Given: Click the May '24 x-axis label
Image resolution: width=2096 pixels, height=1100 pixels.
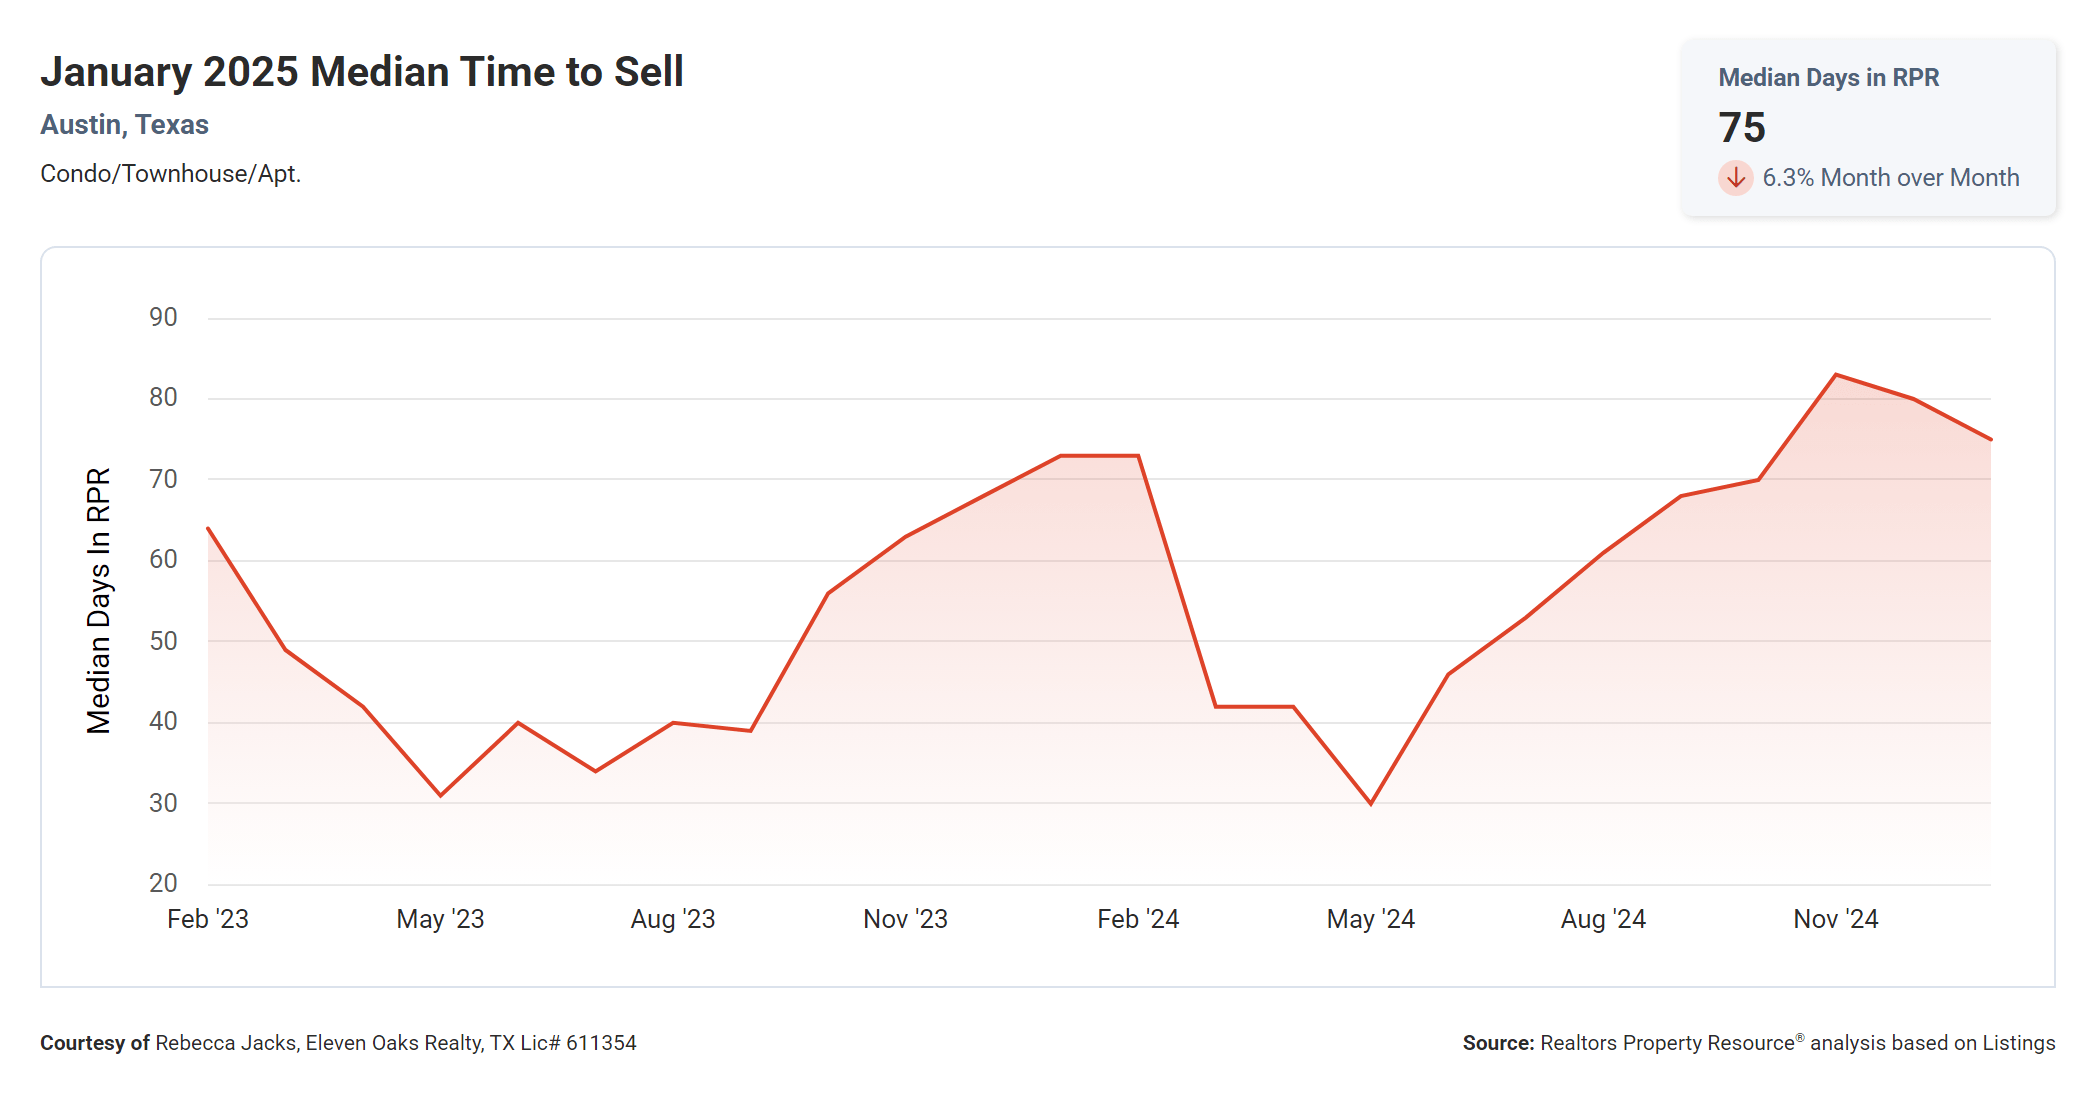Looking at the screenshot, I should (x=1370, y=919).
